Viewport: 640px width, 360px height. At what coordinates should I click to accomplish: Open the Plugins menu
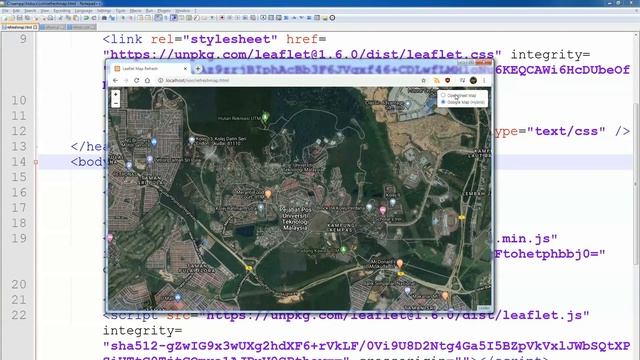point(164,11)
